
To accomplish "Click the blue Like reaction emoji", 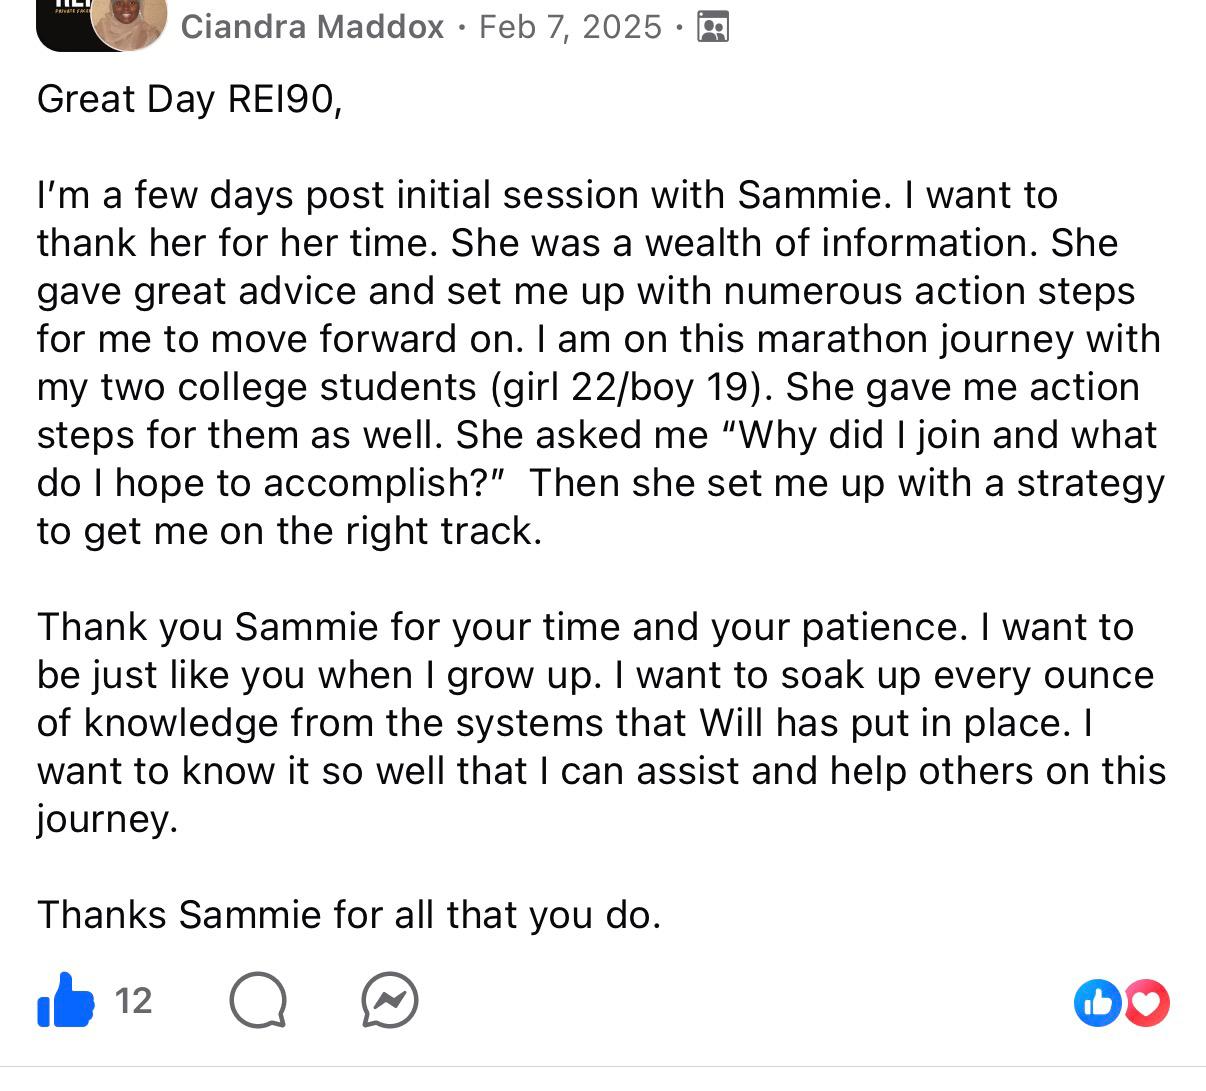I will point(1098,1003).
